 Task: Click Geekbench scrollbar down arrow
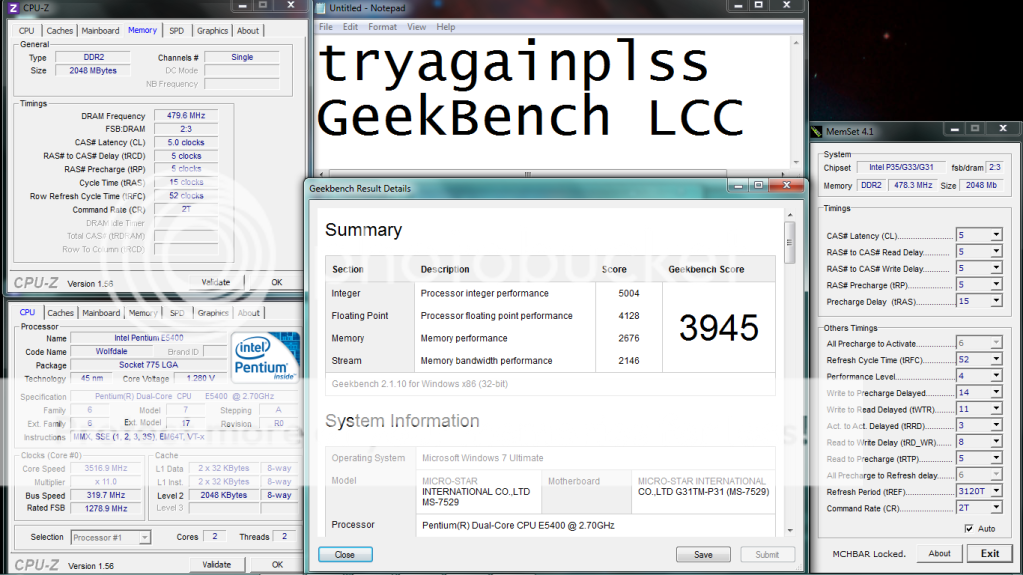[x=789, y=531]
